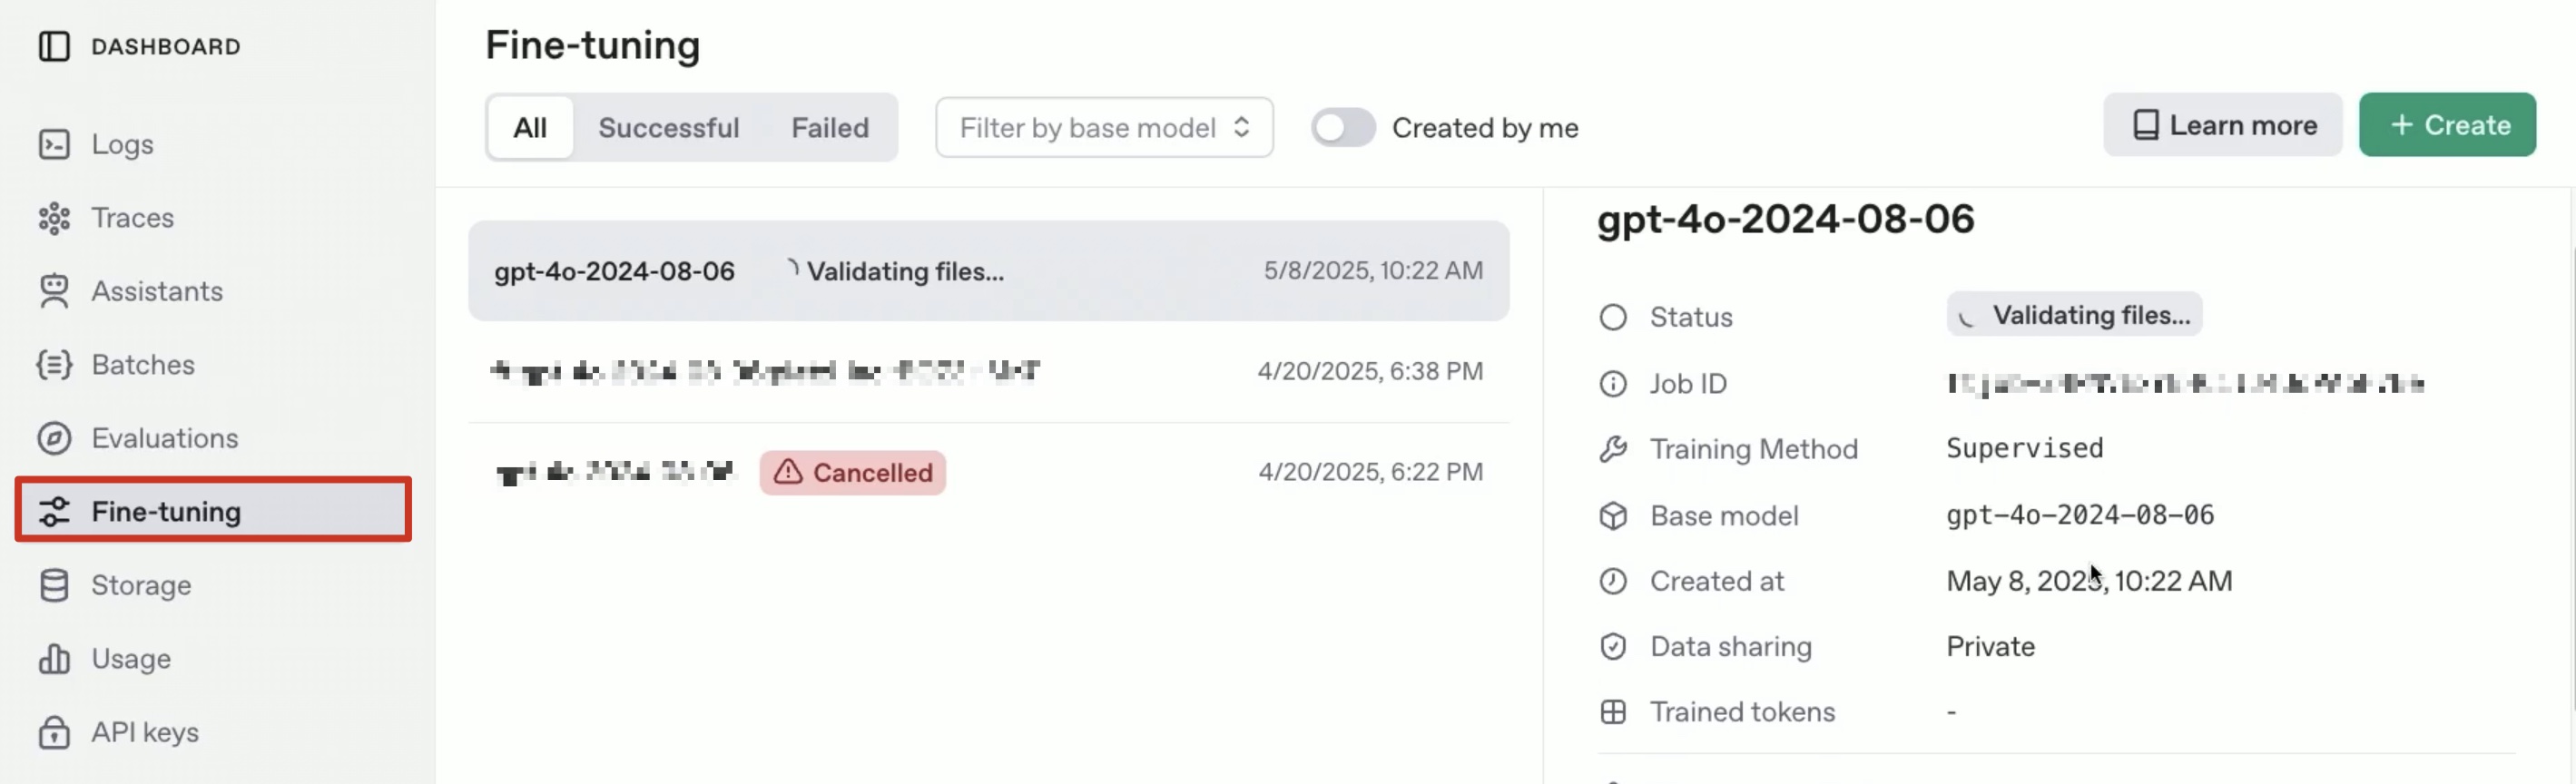
Task: Click the base model filter up-down arrows
Action: 1241,127
